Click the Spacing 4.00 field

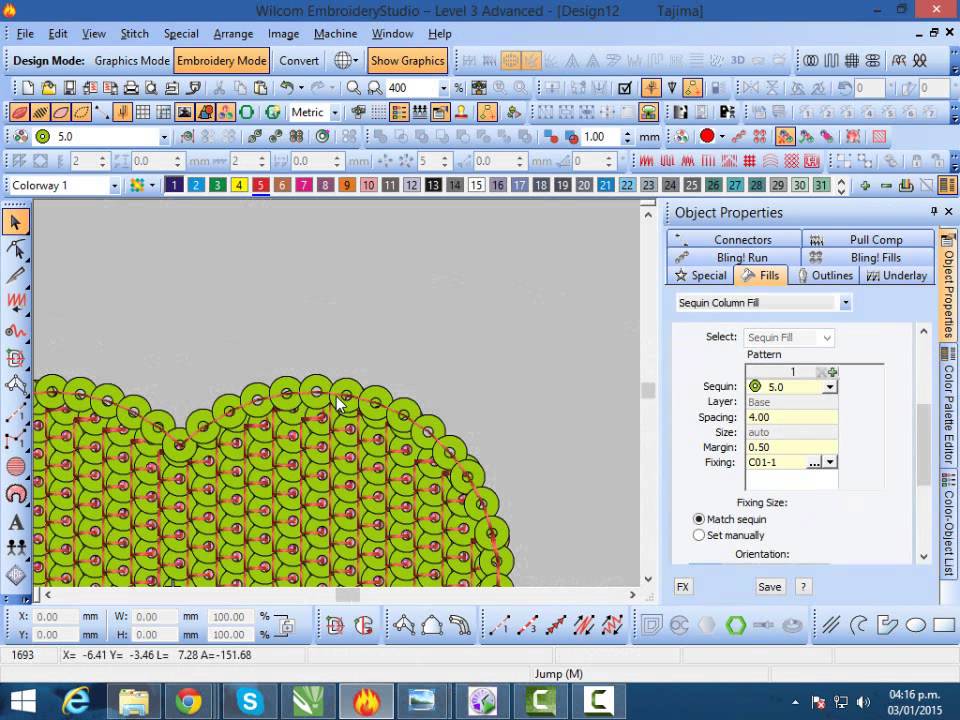pyautogui.click(x=791, y=417)
